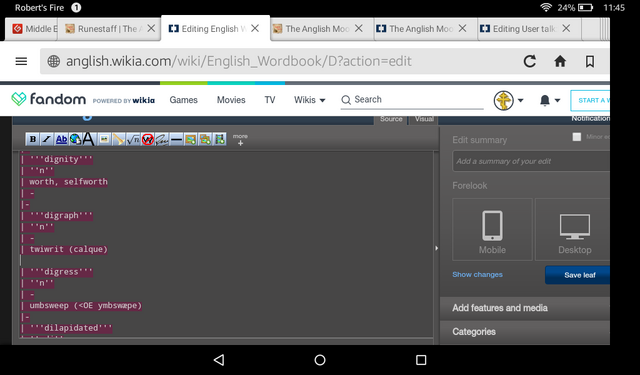
Task: Insert internal link with Ab icon
Action: tap(61, 139)
